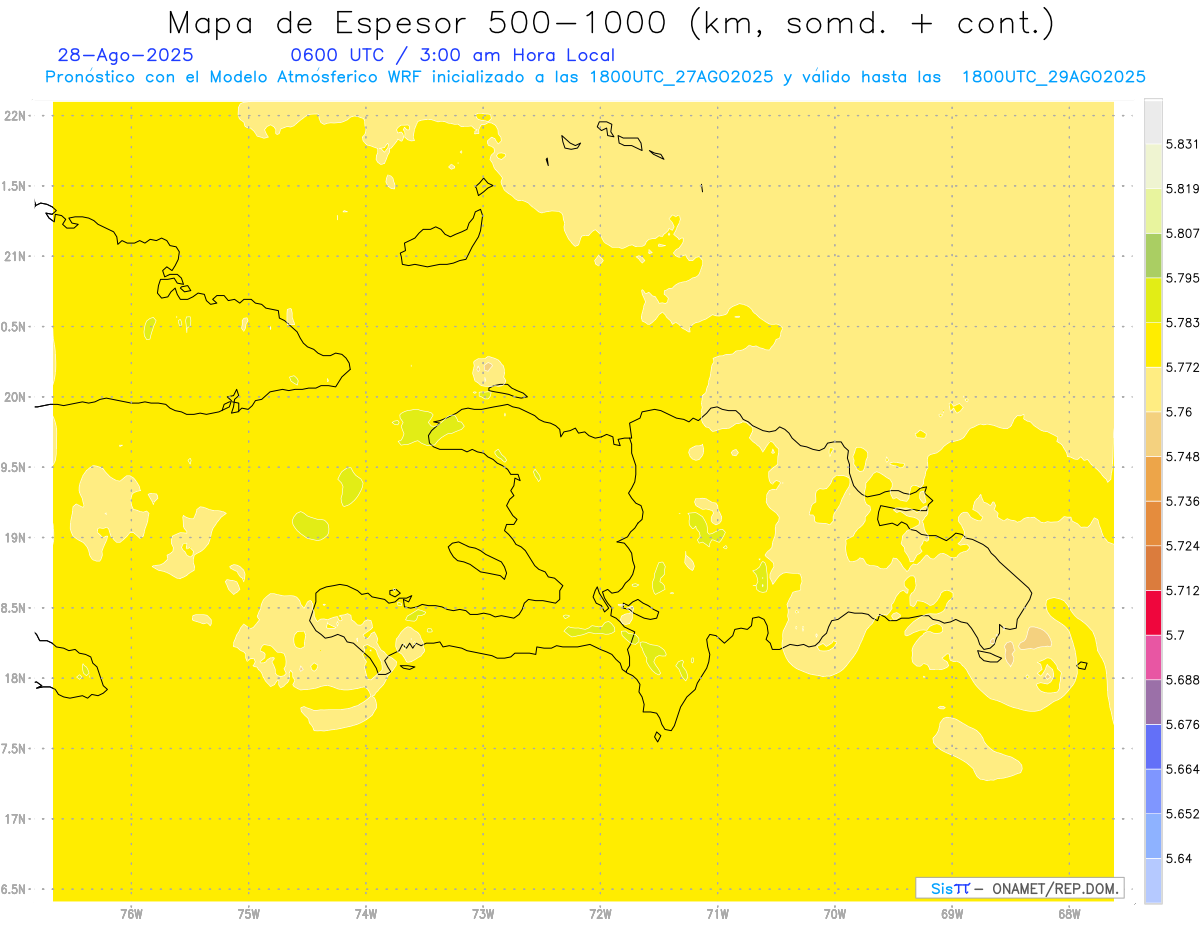Image resolution: width=1200 pixels, height=927 pixels.
Task: Click the legend value 5.652
Action: 1182,813
